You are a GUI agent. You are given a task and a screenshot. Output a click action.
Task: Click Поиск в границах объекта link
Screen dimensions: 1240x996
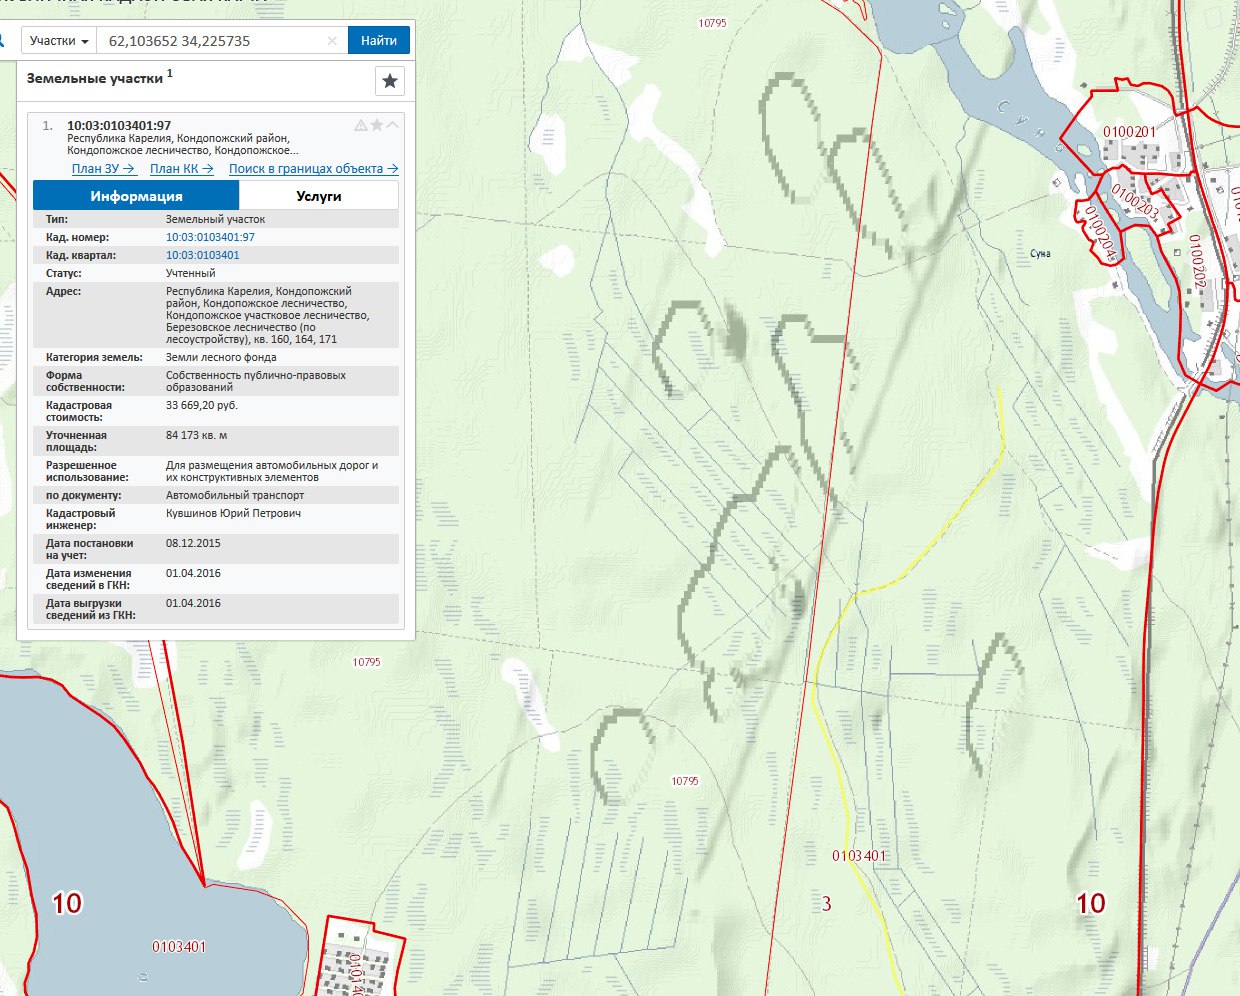tap(313, 169)
